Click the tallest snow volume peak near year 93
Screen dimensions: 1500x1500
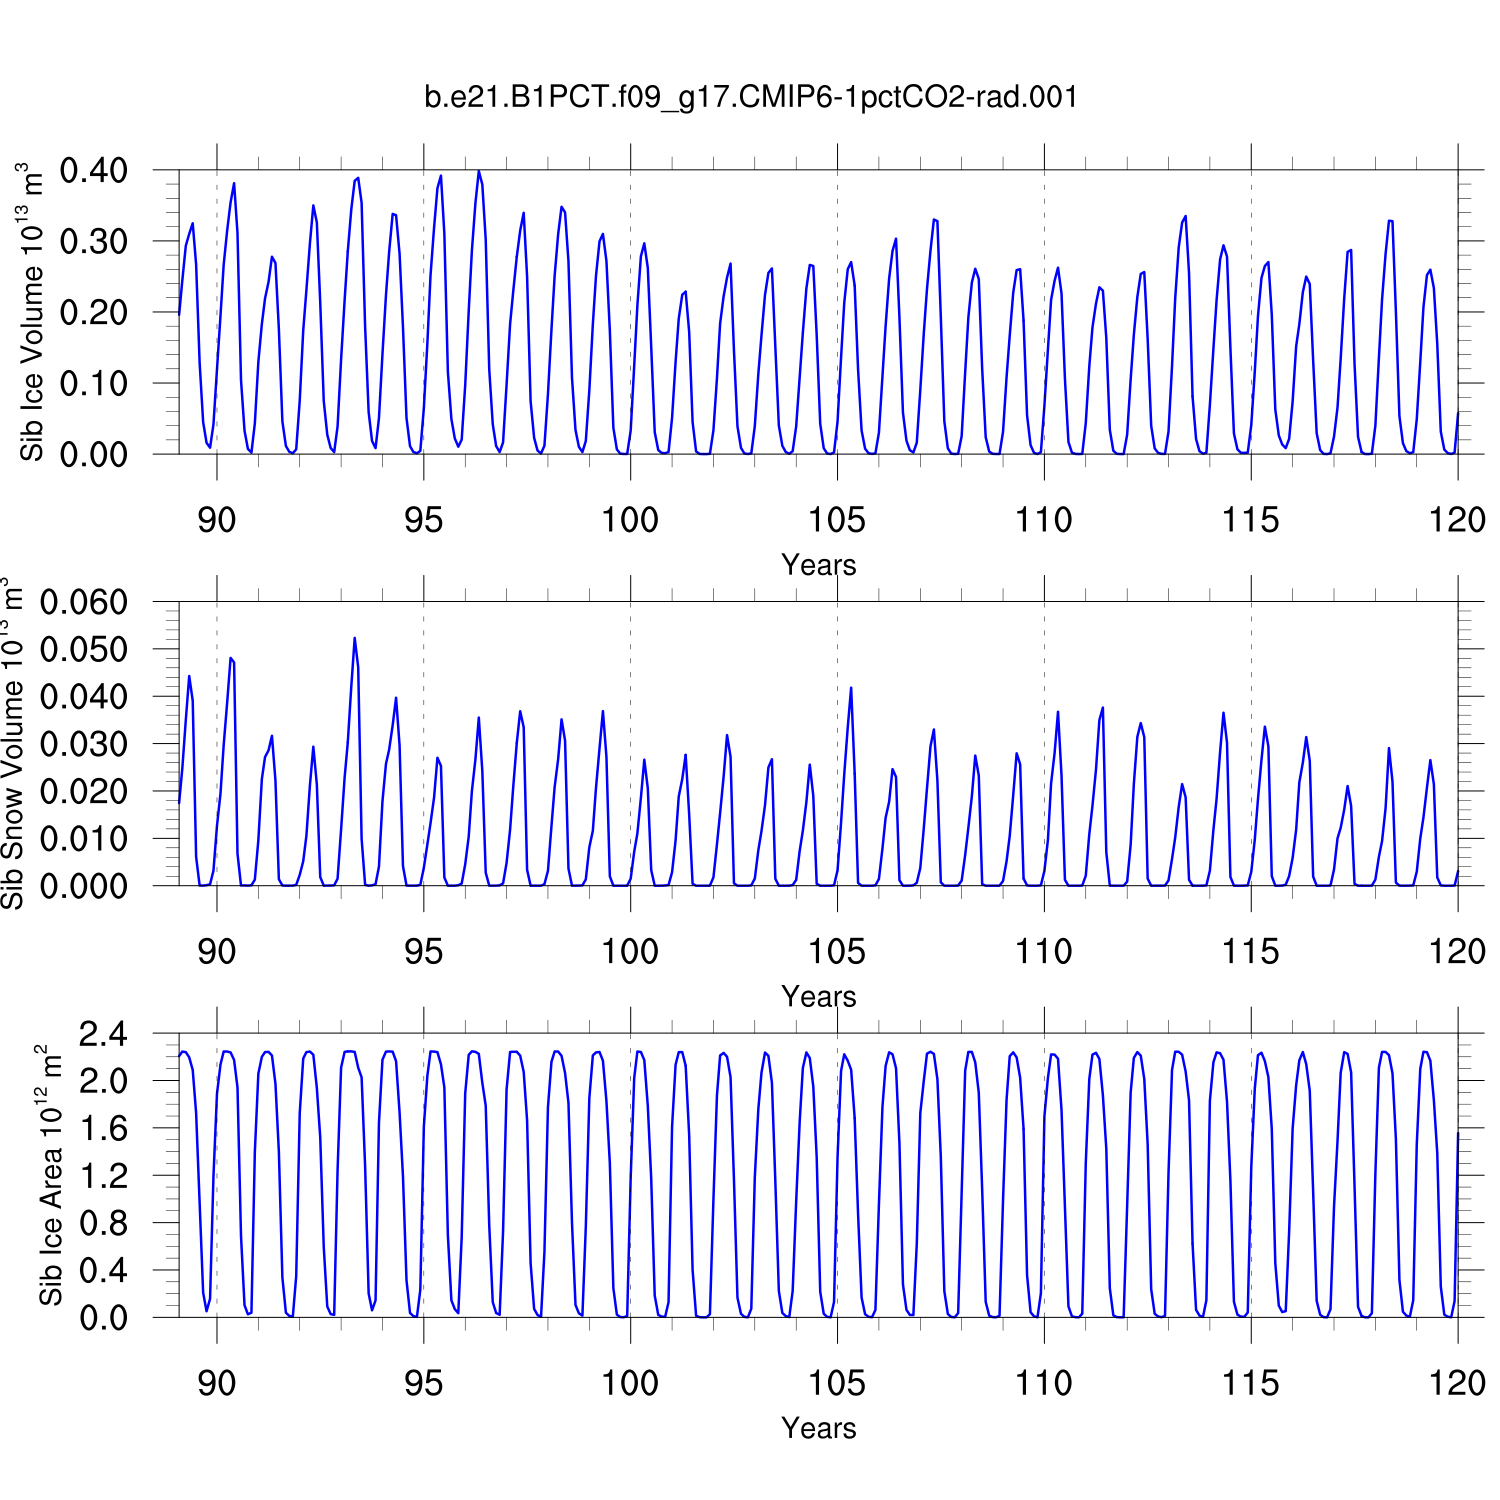pos(354,638)
